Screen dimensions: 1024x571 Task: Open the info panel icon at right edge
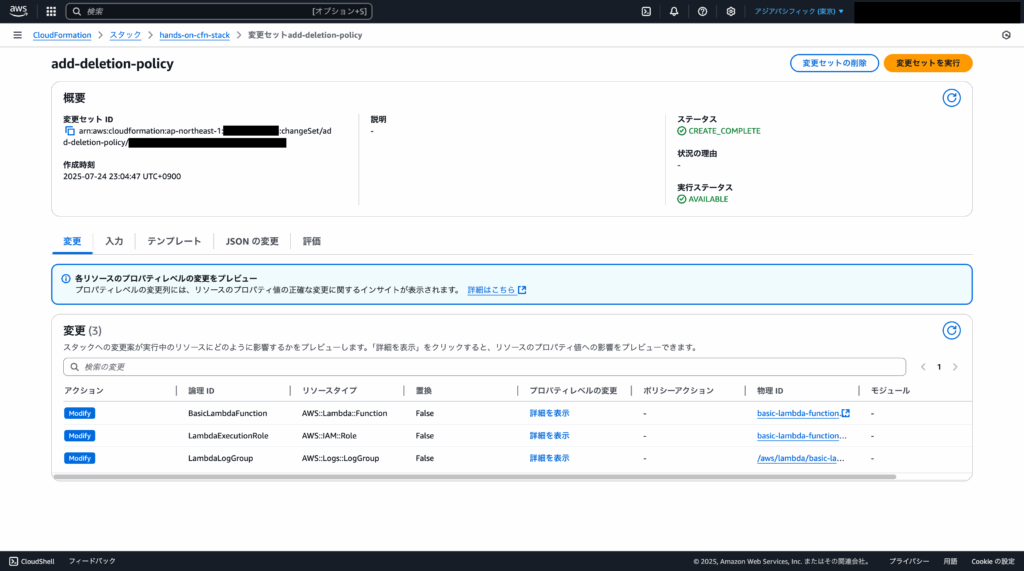coord(1006,35)
